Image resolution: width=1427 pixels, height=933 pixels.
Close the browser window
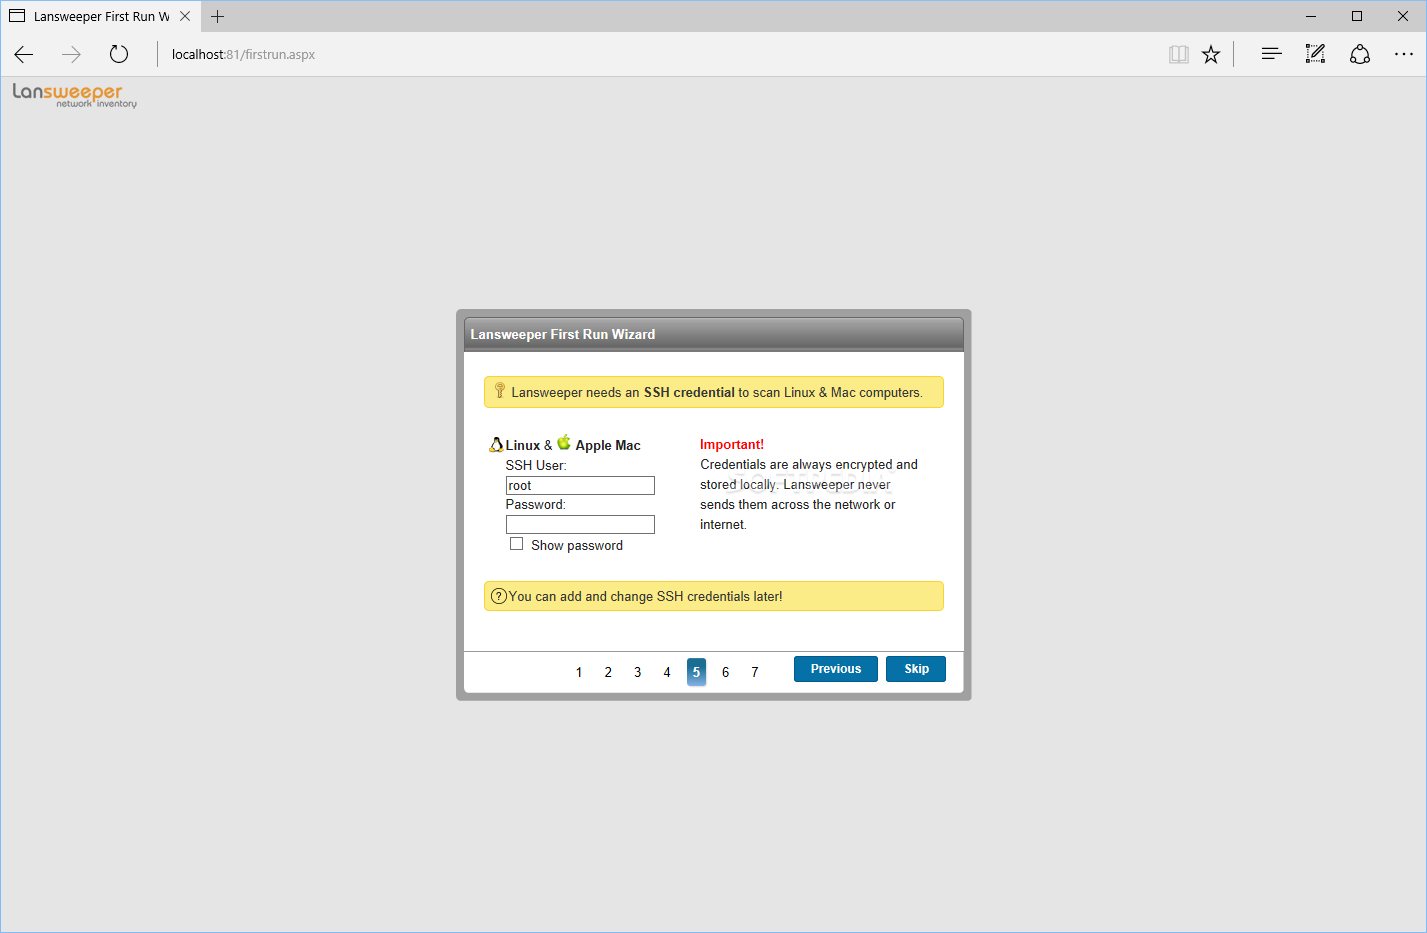tap(1403, 16)
